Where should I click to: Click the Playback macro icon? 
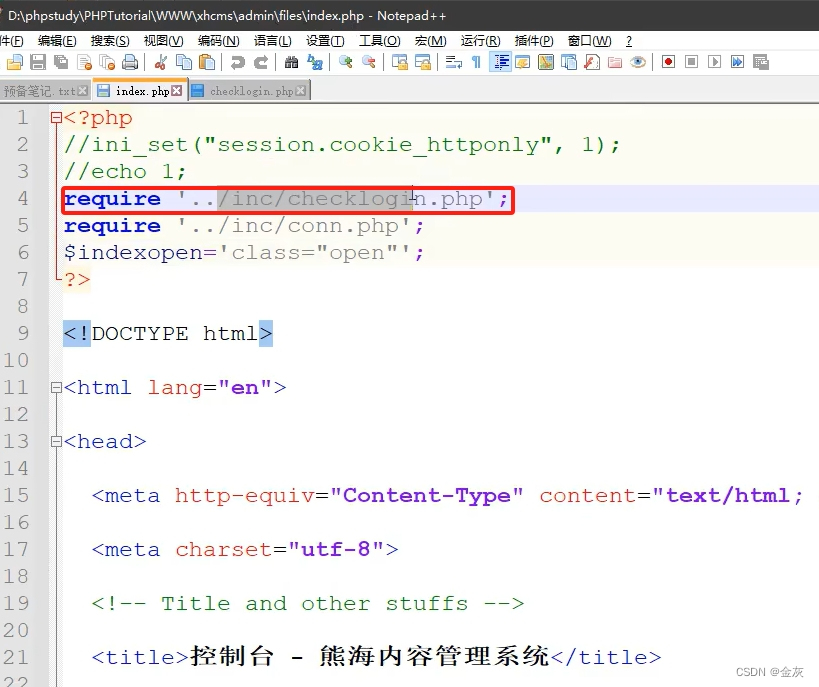coord(715,62)
